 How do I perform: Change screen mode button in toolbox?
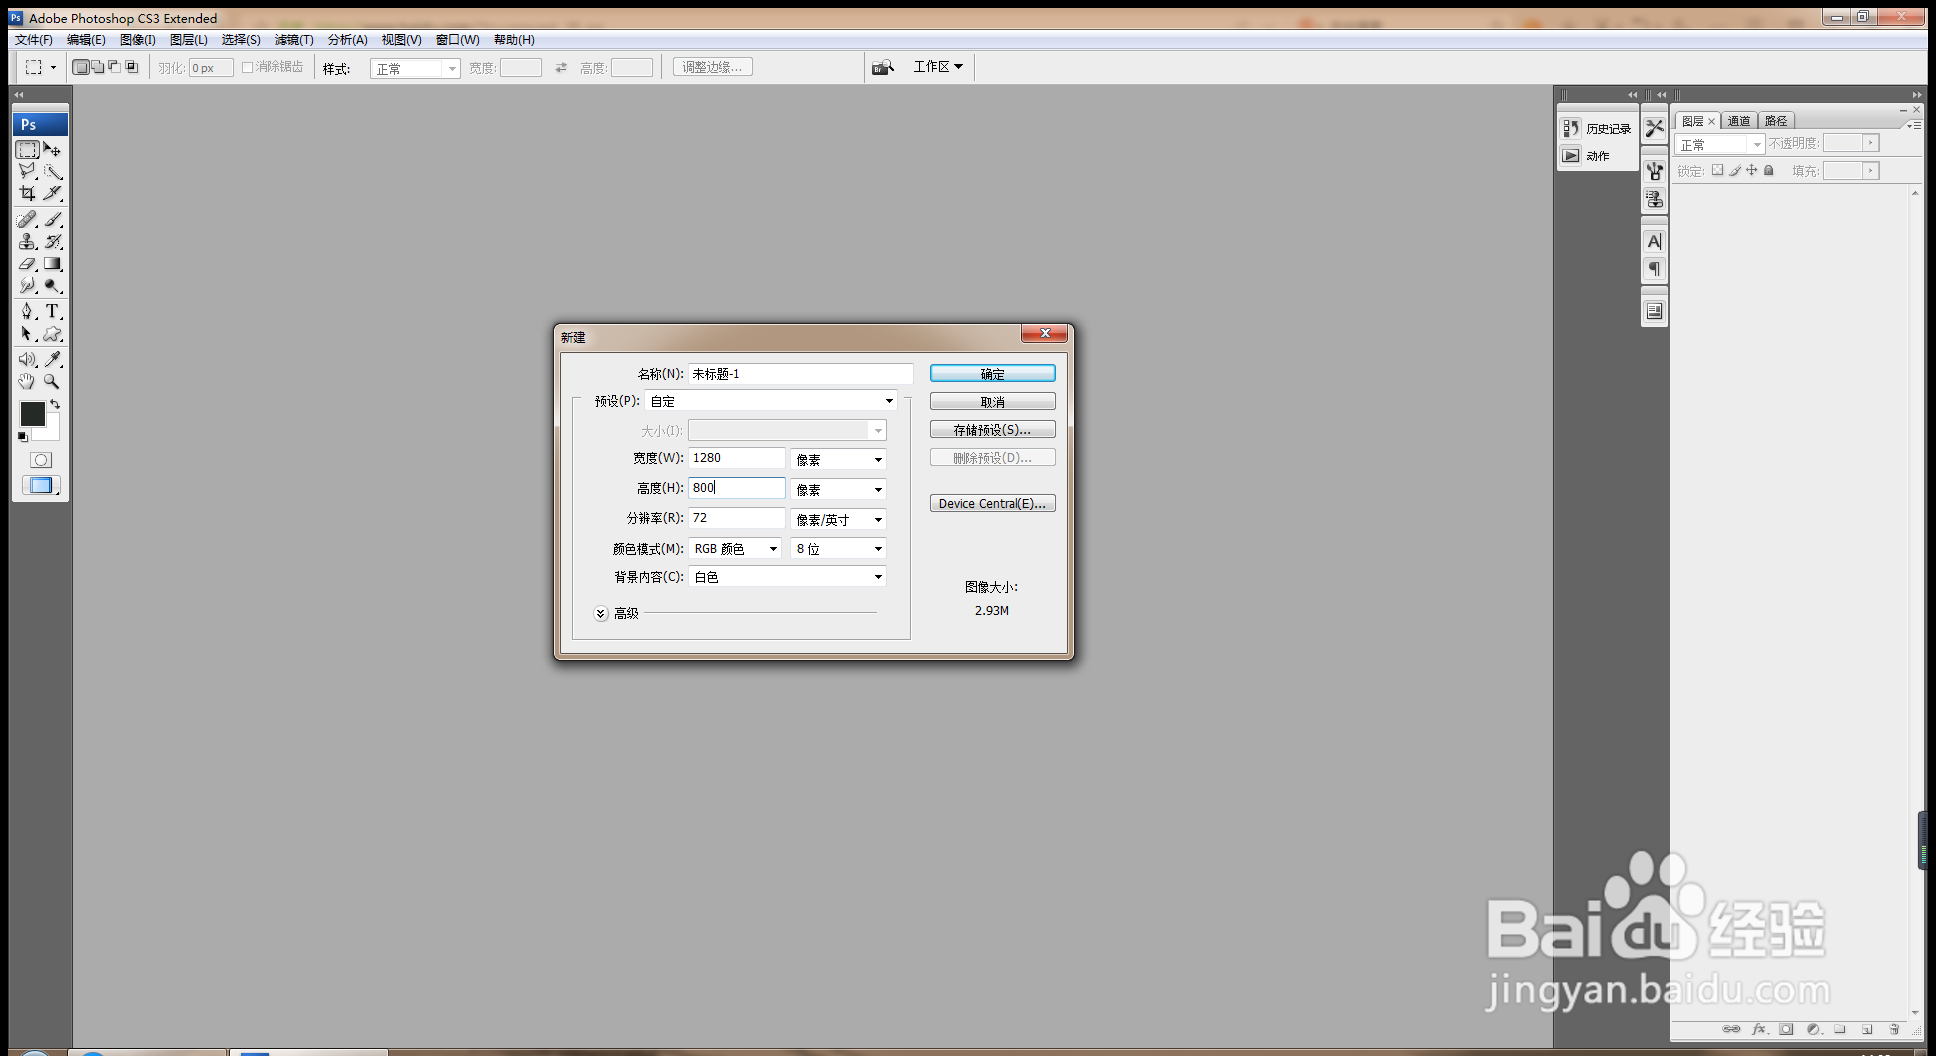(40, 486)
